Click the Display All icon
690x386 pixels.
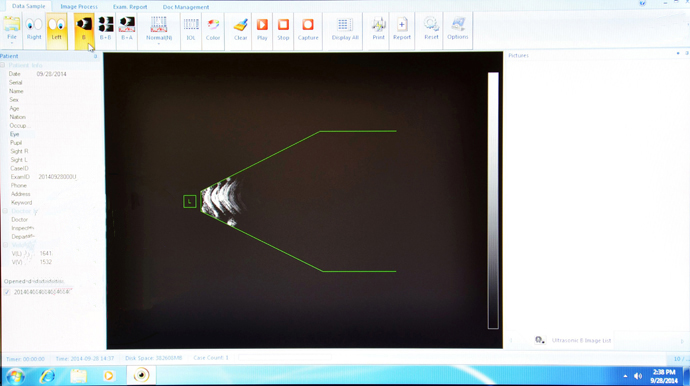(x=345, y=29)
